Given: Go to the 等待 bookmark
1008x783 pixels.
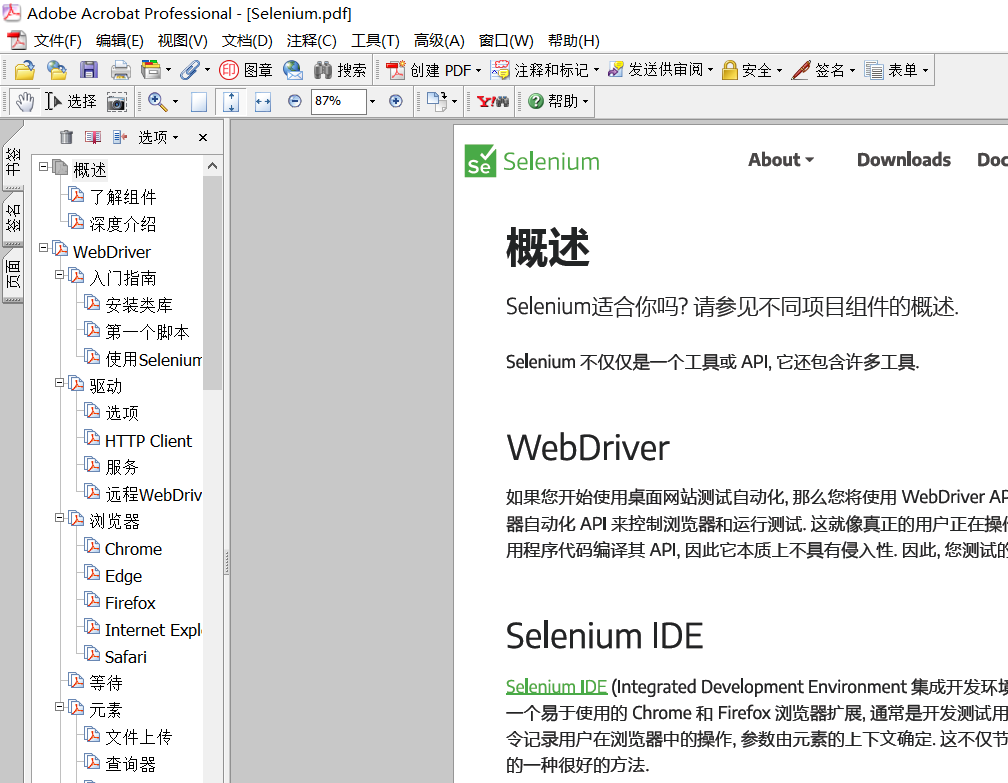Looking at the screenshot, I should (105, 683).
